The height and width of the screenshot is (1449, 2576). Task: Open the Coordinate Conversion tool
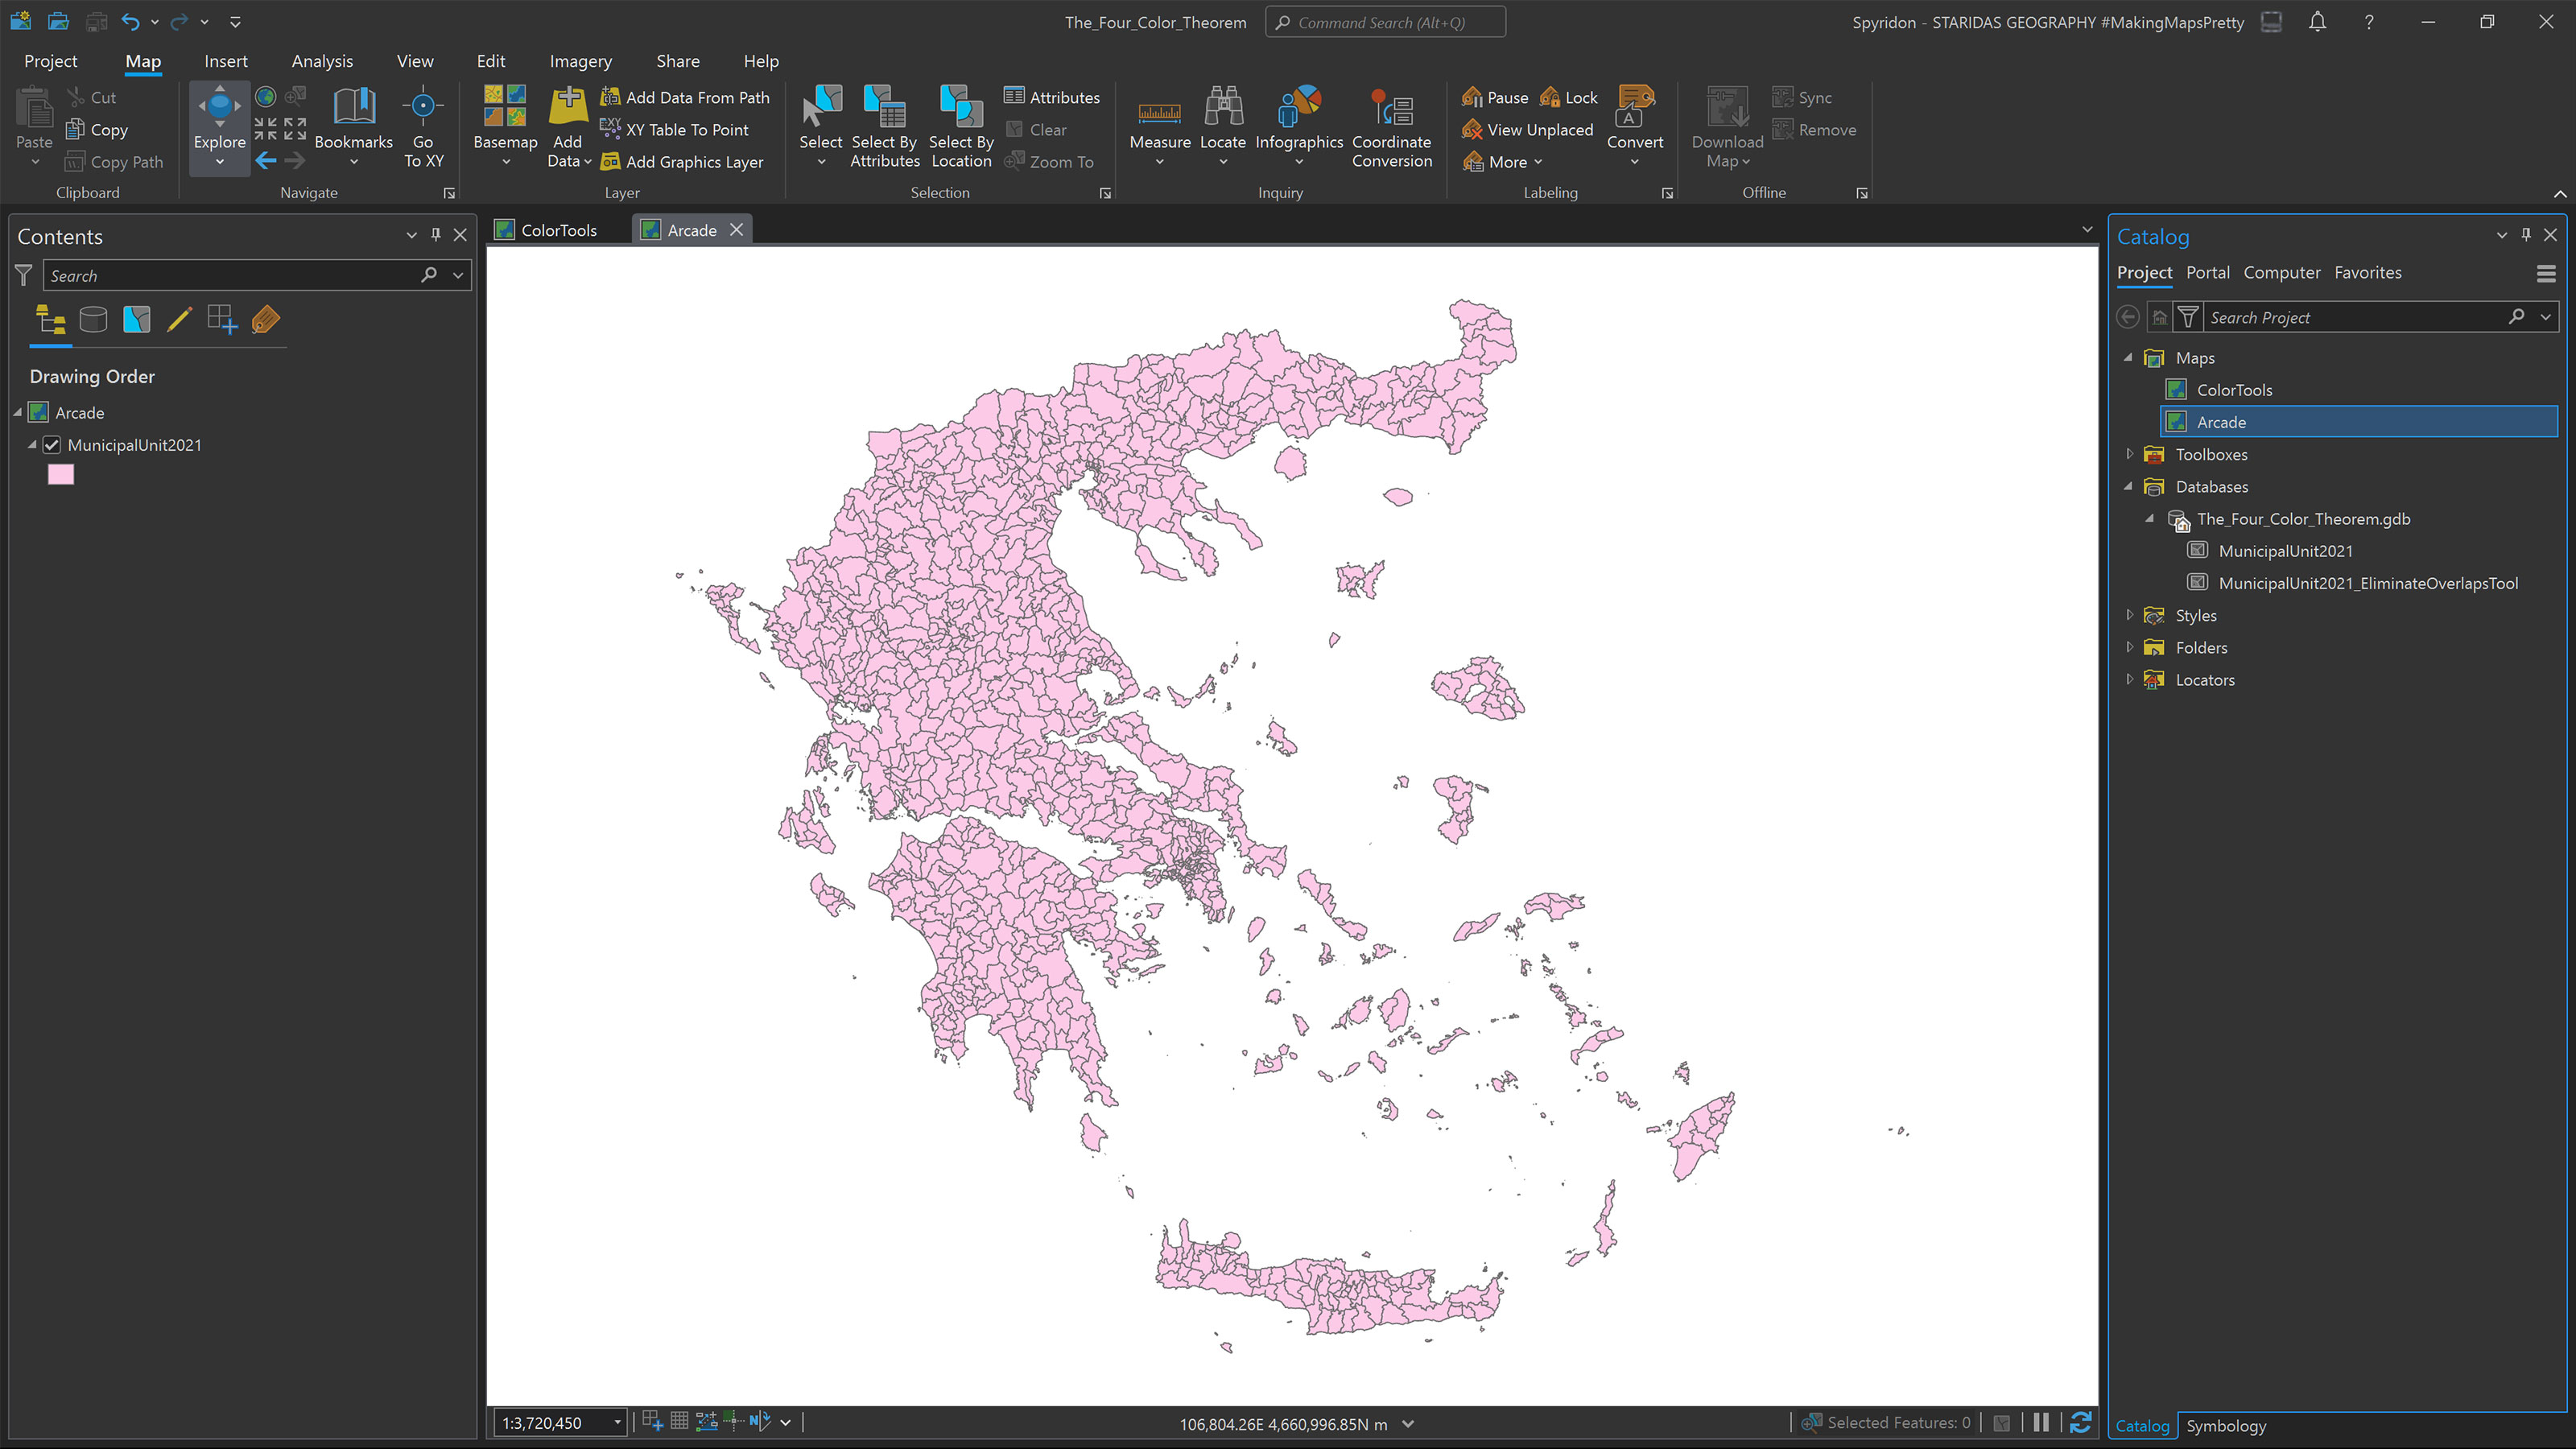pos(1392,125)
